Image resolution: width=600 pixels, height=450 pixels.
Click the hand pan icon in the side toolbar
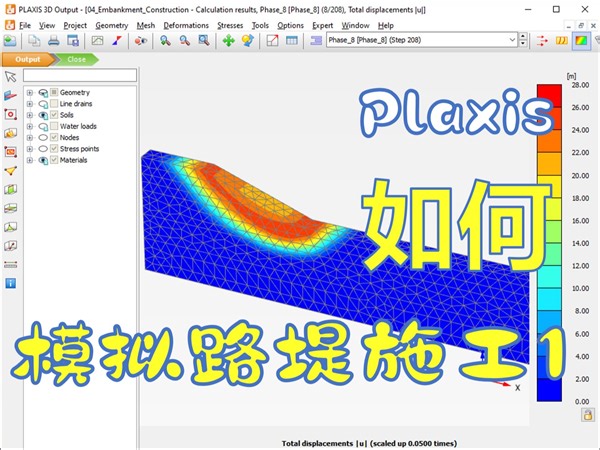pos(10,133)
